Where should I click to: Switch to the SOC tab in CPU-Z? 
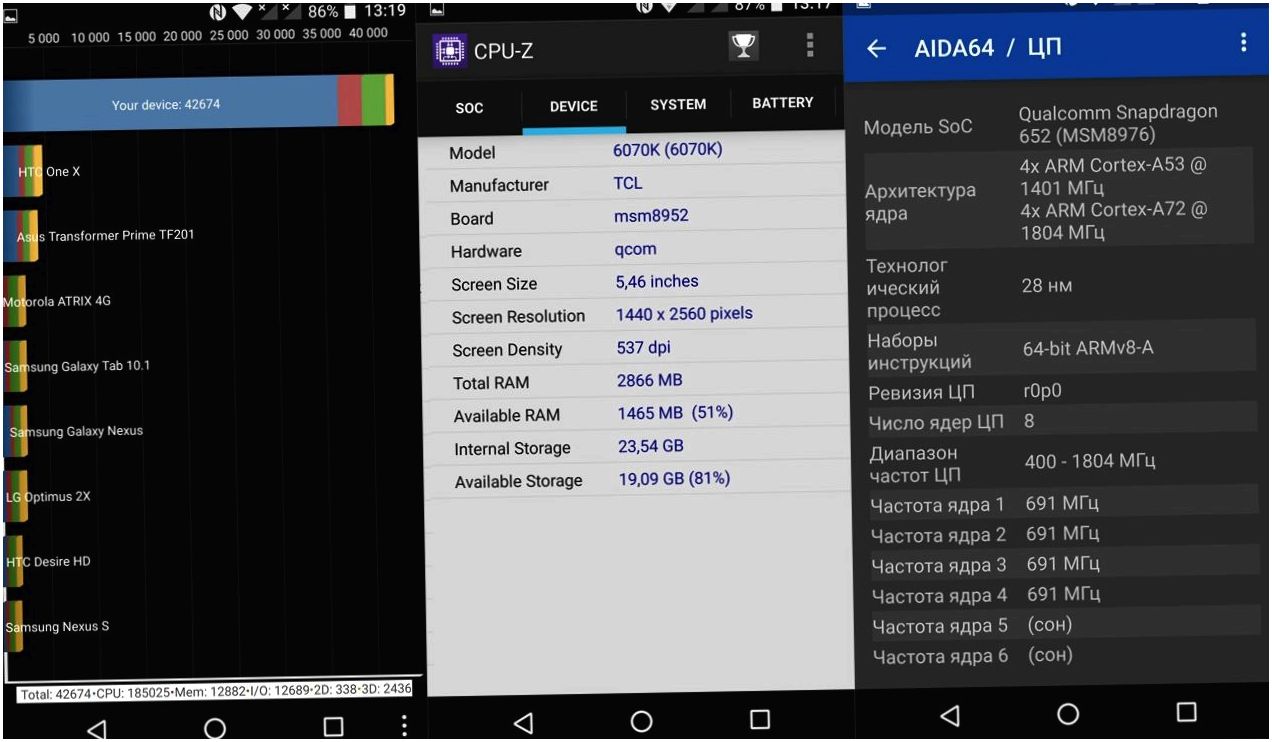[469, 108]
